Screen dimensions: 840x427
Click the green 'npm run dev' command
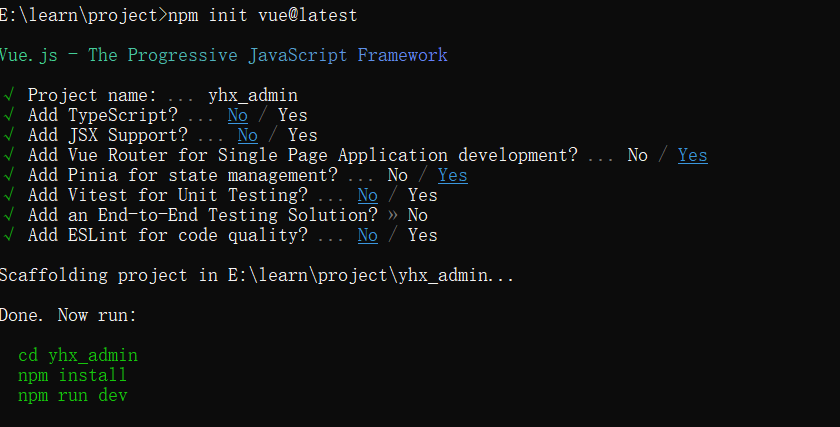coord(72,395)
